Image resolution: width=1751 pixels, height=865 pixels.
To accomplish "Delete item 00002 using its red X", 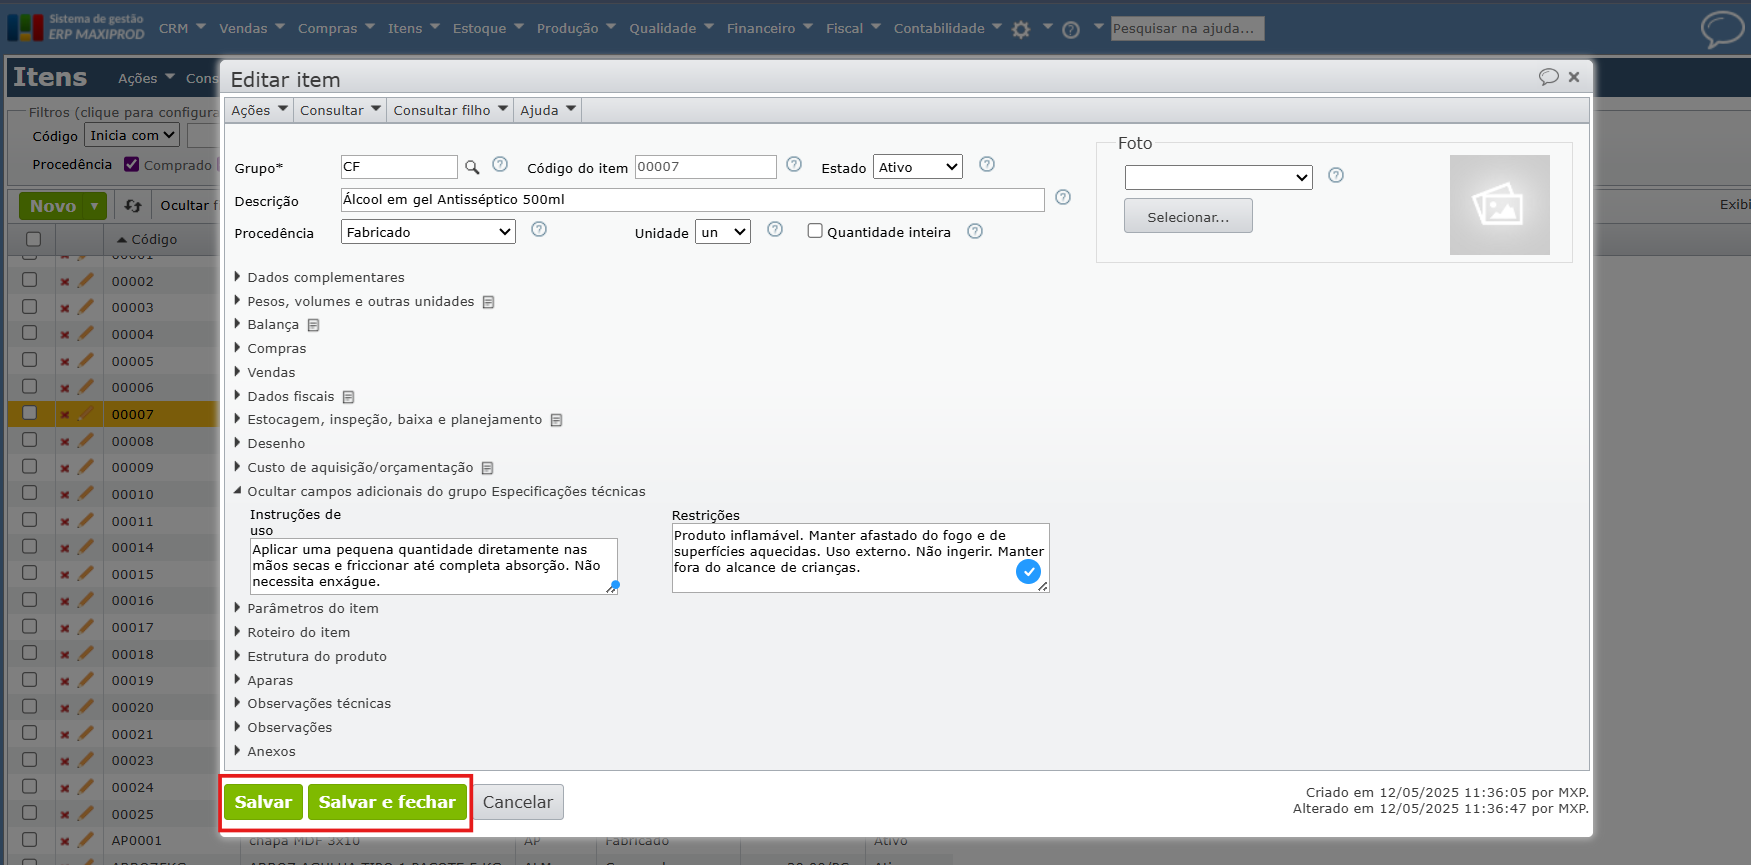I will (65, 282).
